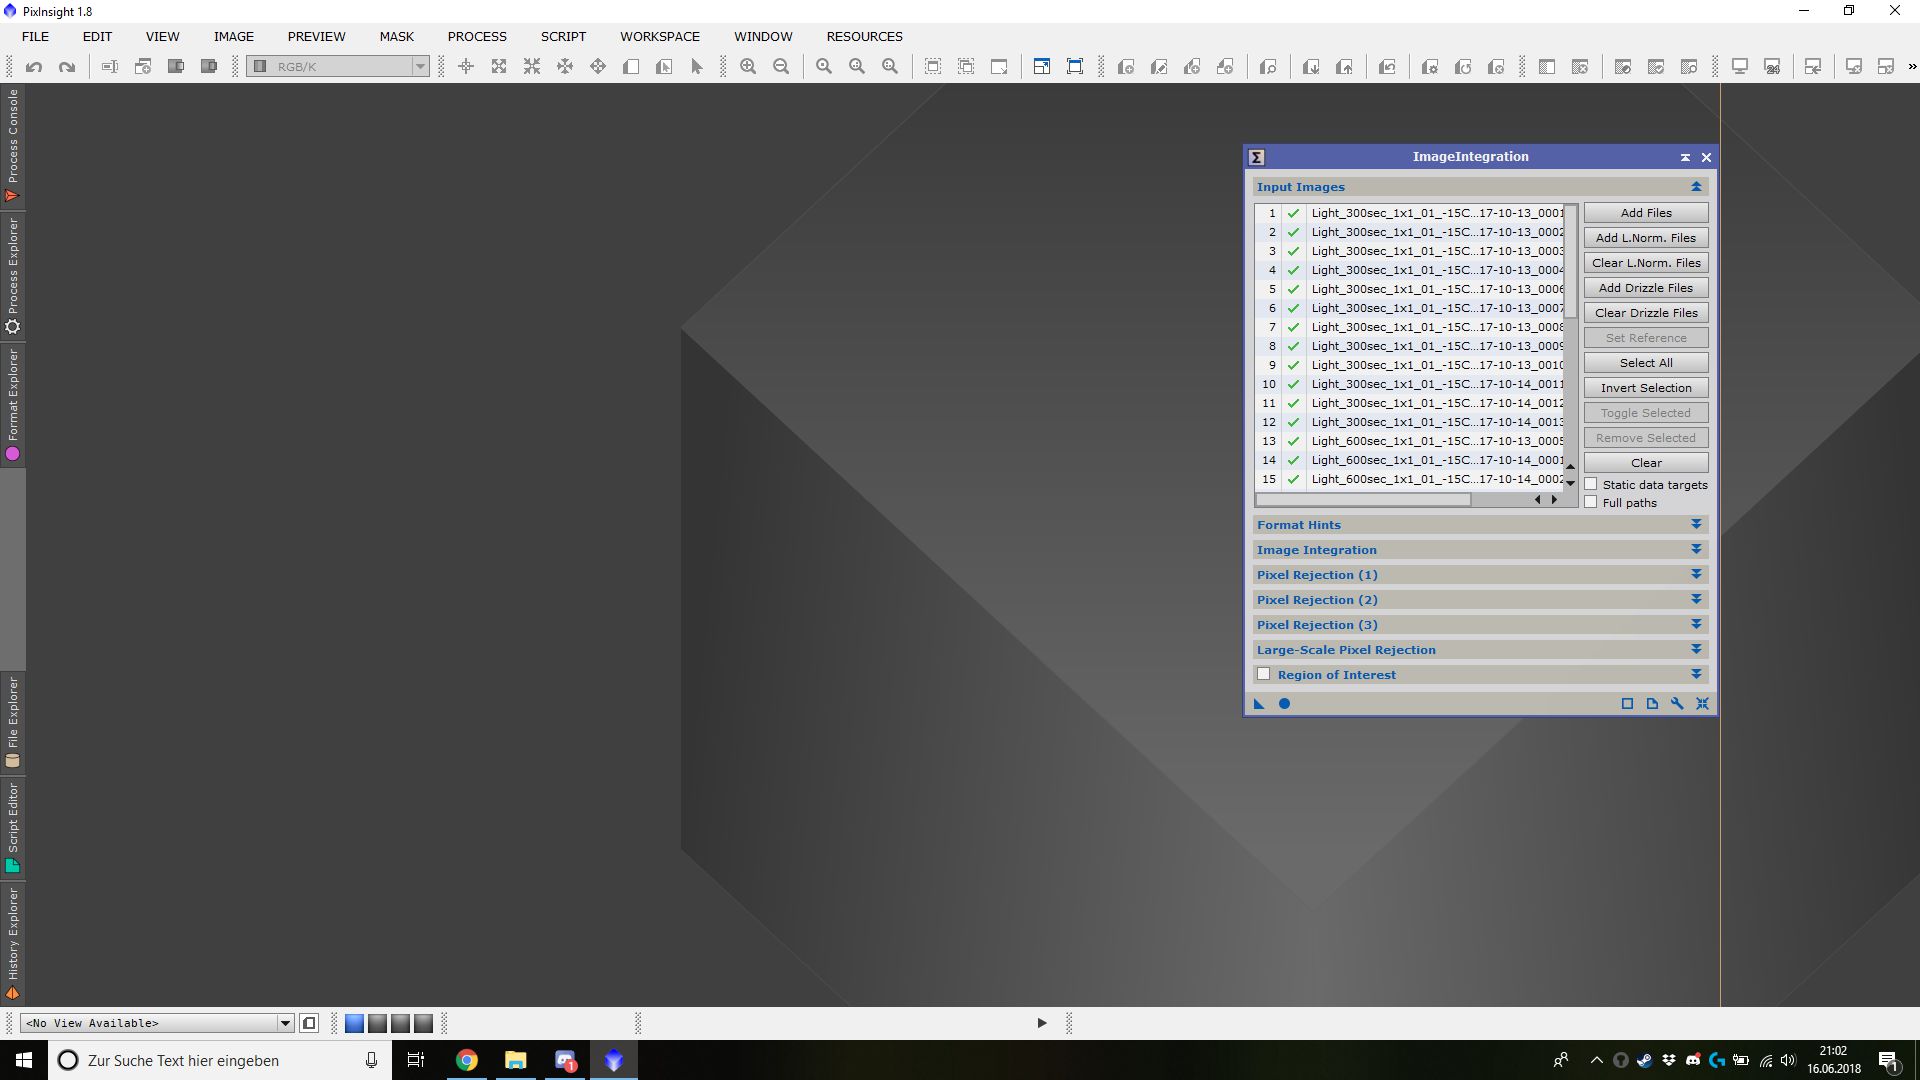Click Add L.Norm. Files button
This screenshot has height=1080, width=1920.
pyautogui.click(x=1646, y=238)
